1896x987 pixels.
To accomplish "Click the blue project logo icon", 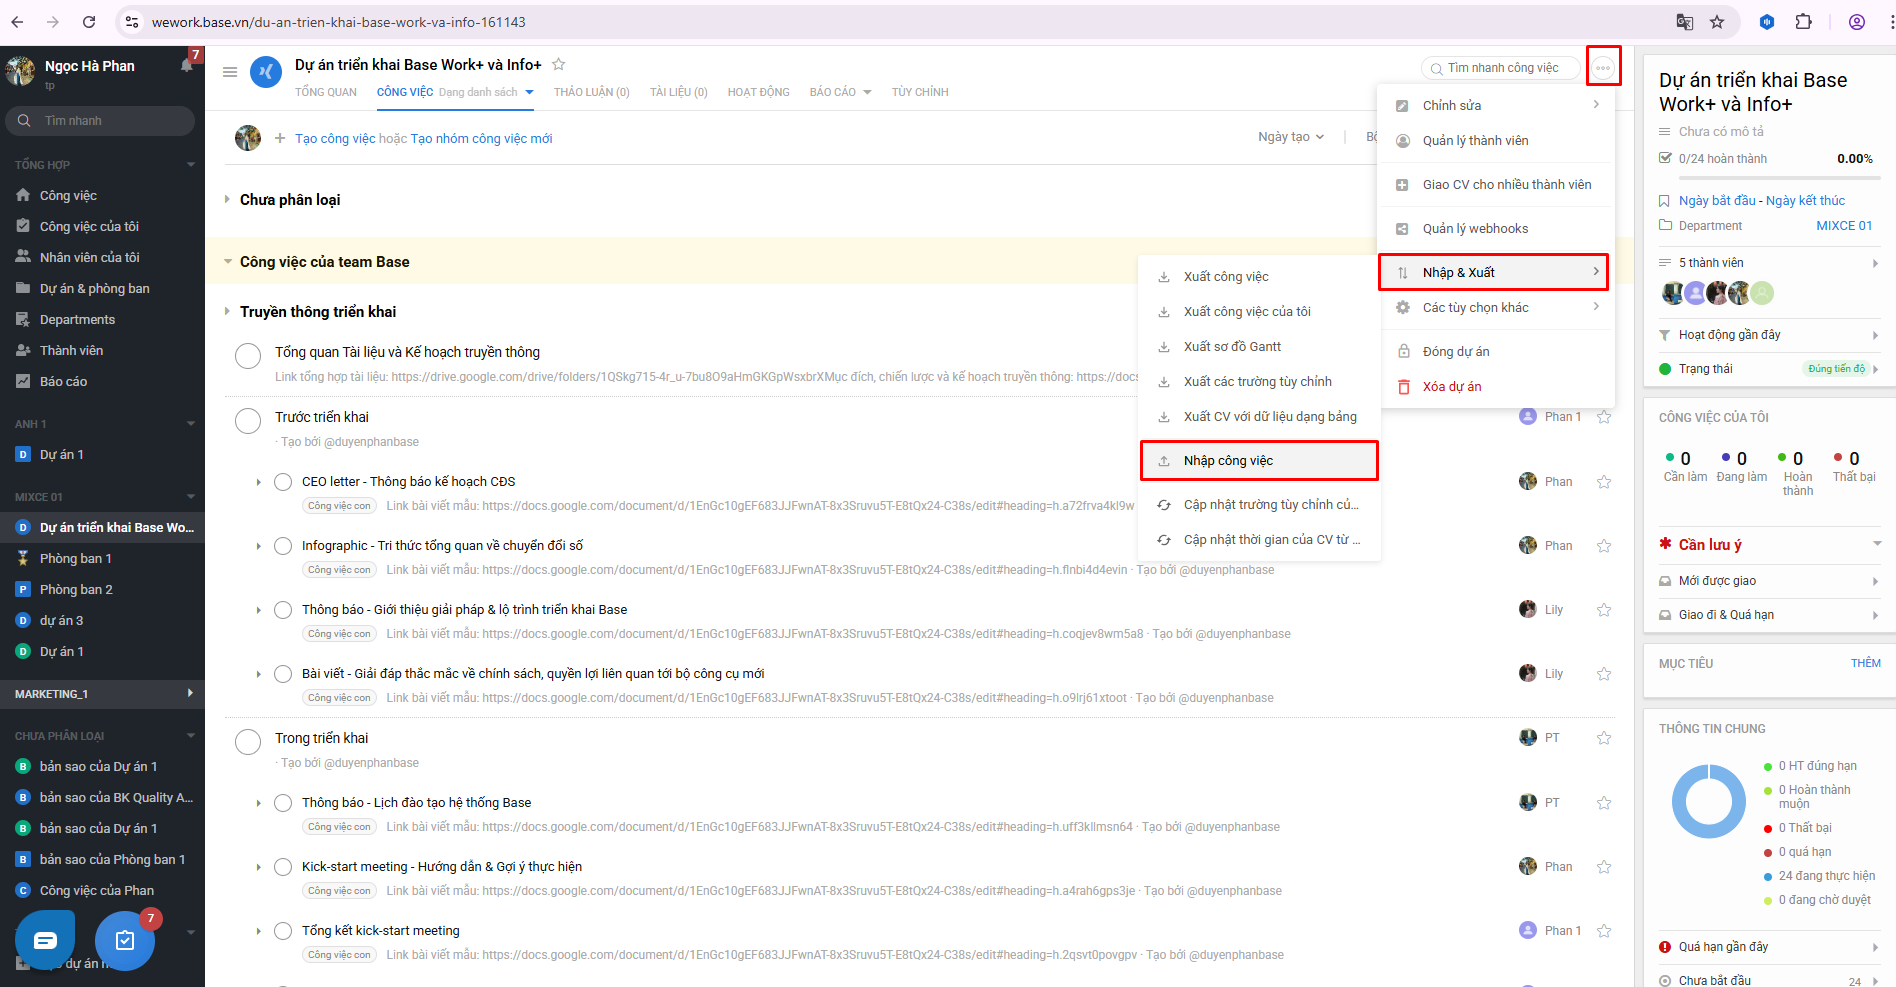I will (266, 72).
